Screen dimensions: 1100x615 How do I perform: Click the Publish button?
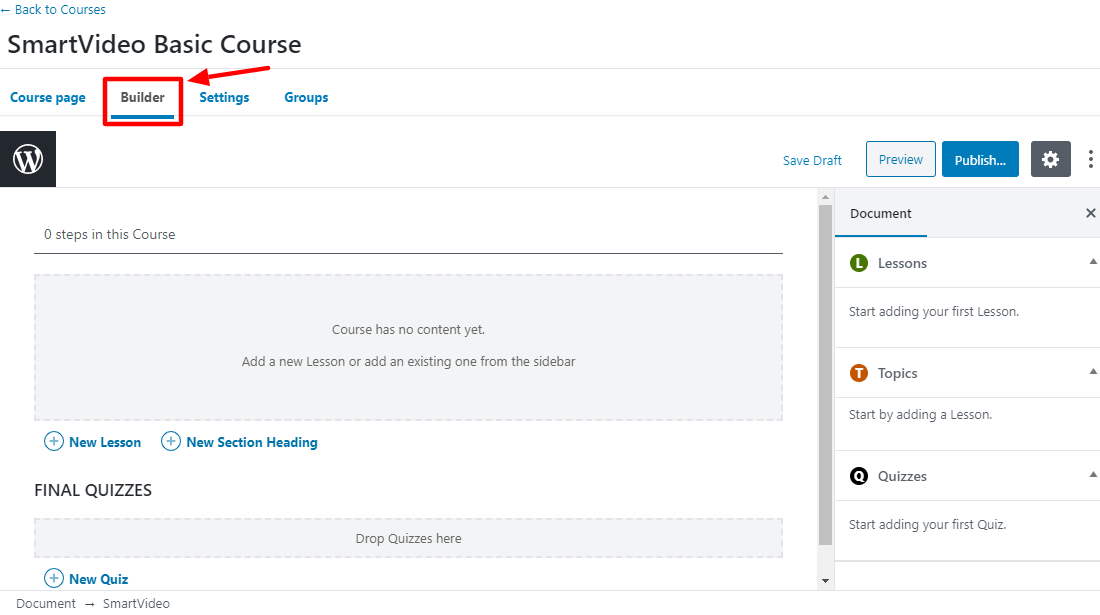[980, 159]
